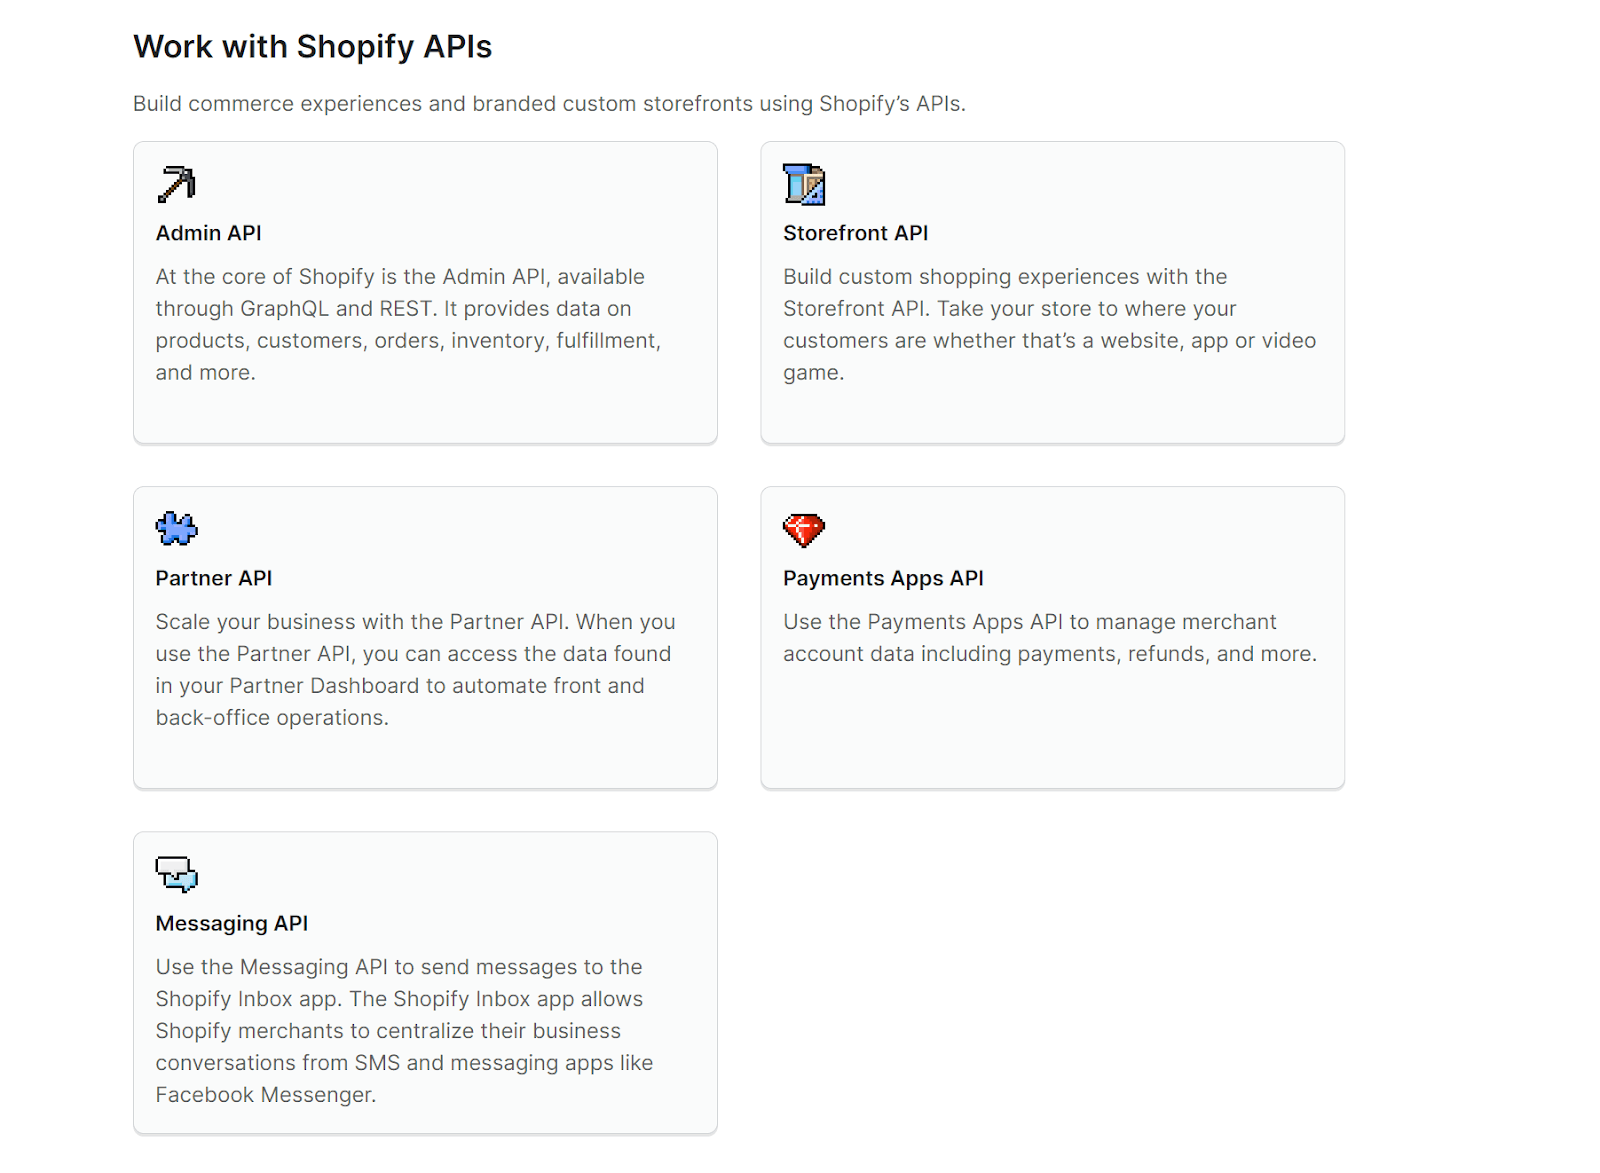
Task: Open the Storefront API documentation
Action: tap(855, 233)
